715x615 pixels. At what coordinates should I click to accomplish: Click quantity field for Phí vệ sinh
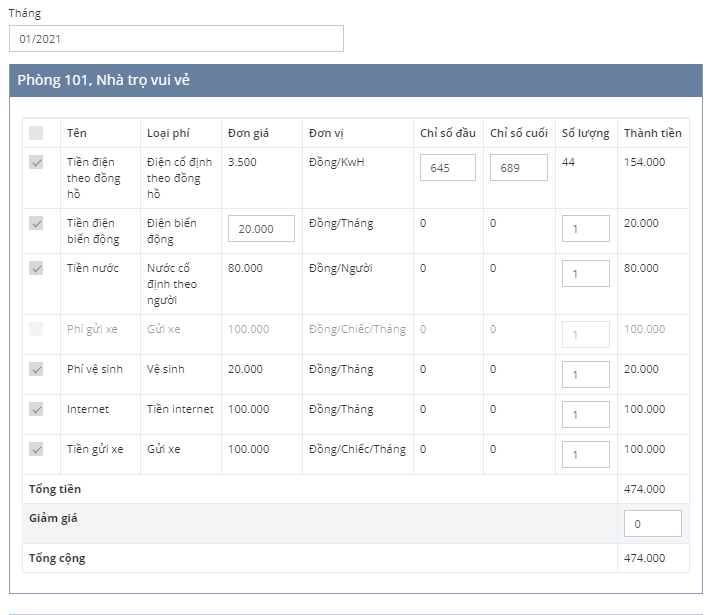click(x=585, y=375)
